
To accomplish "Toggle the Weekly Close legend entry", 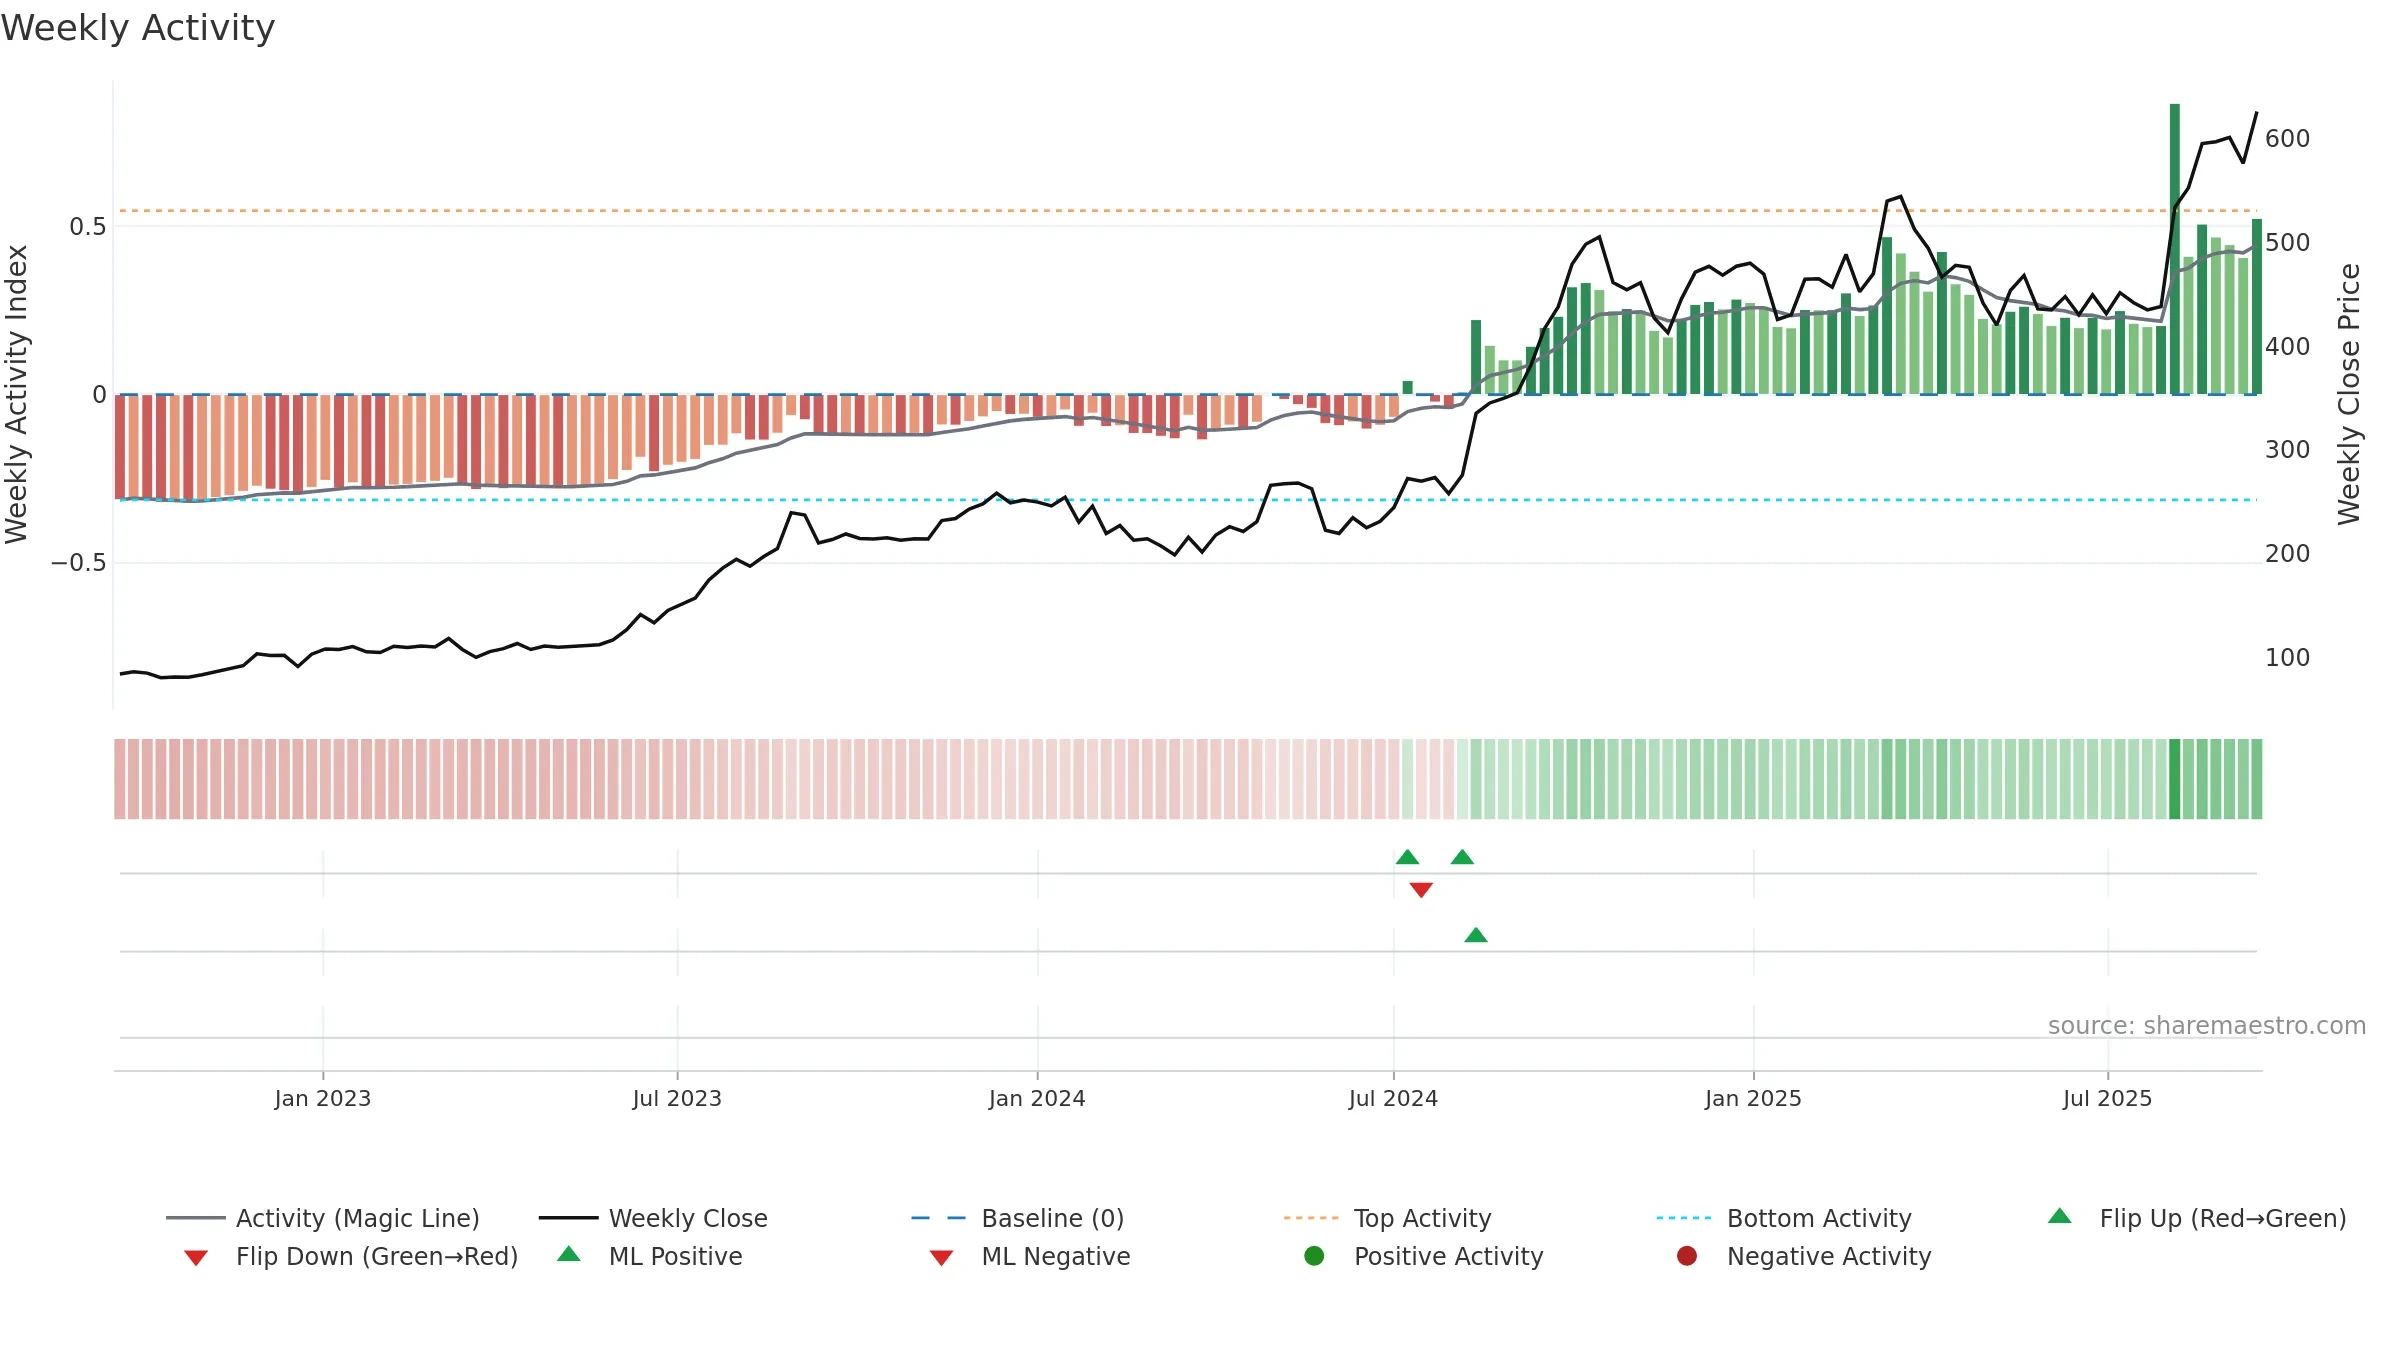I will click(653, 1218).
